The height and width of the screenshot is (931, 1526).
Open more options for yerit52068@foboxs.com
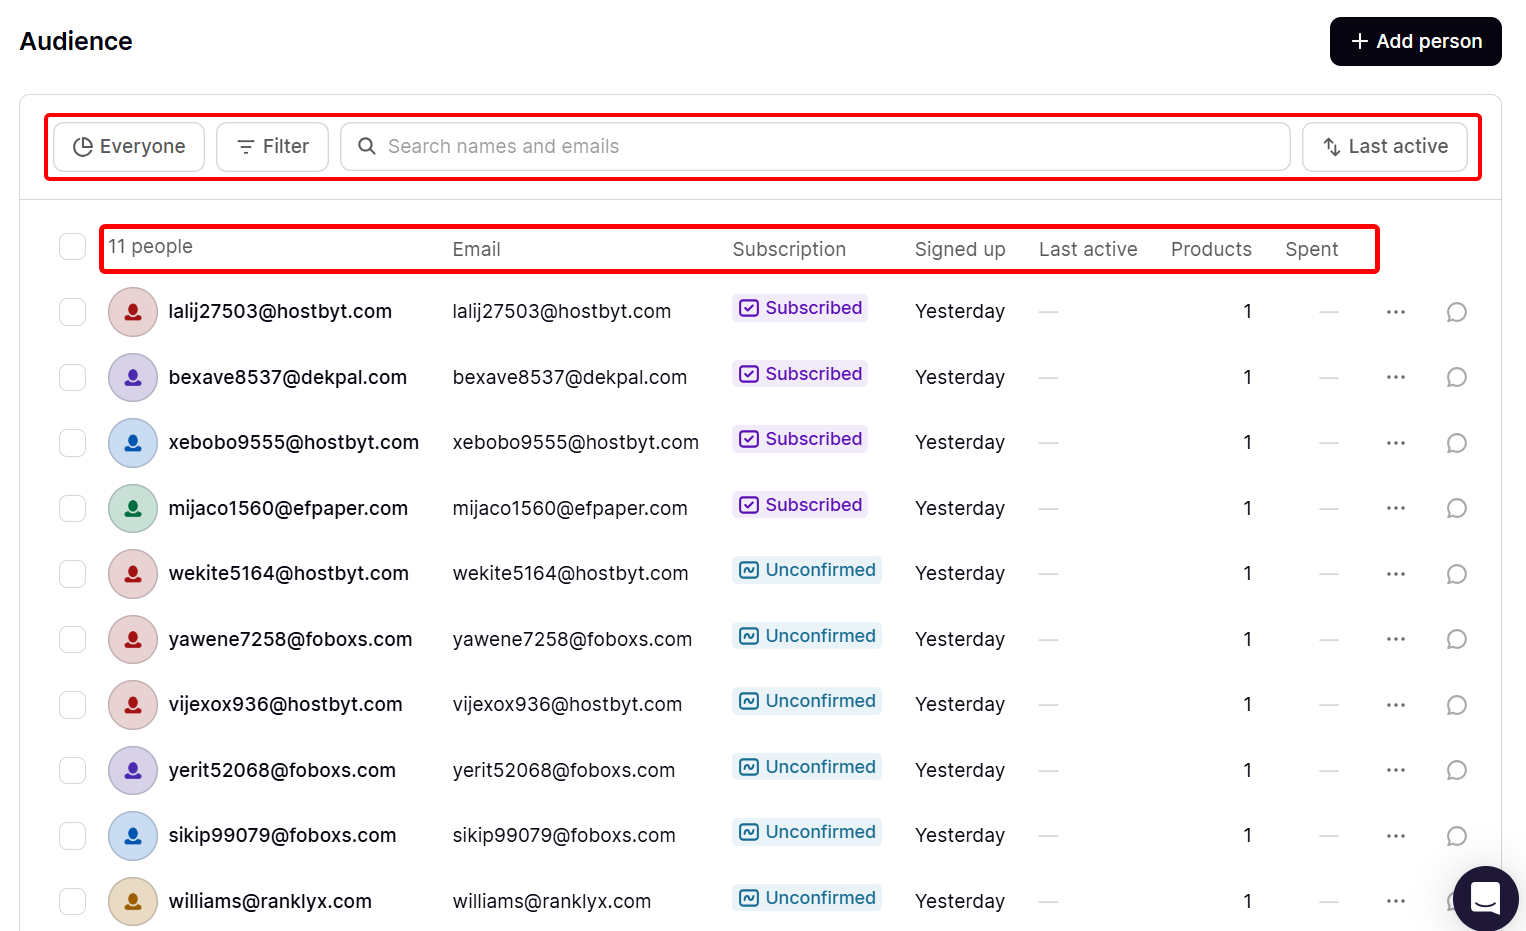[1396, 770]
